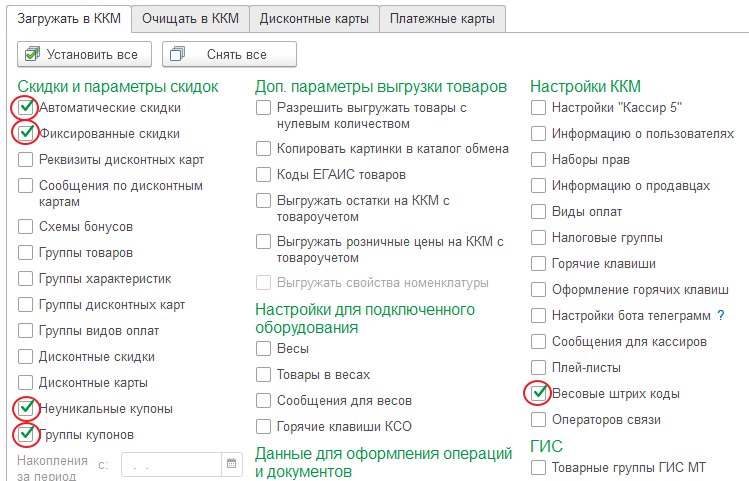Click Доп. параметры выгрузки товаров heading
Image resolution: width=749 pixels, height=481 pixels.
click(381, 86)
